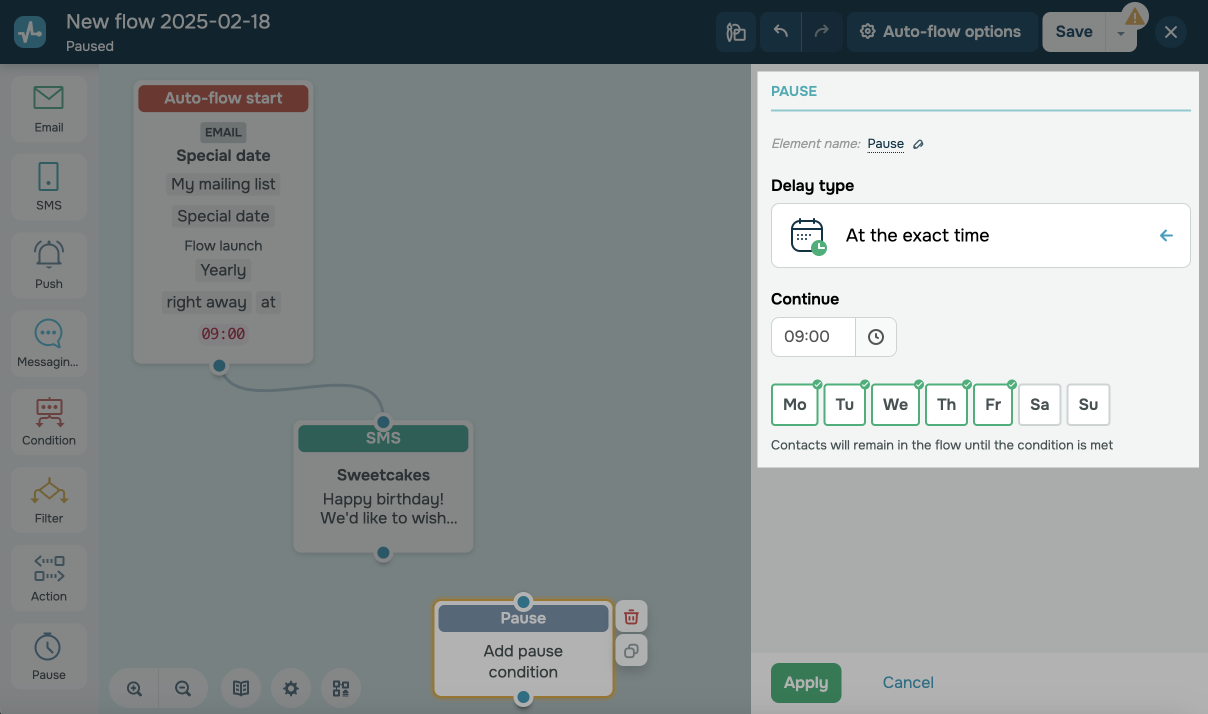Open the guide book icon
Image resolution: width=1208 pixels, height=714 pixels.
pyautogui.click(x=241, y=688)
